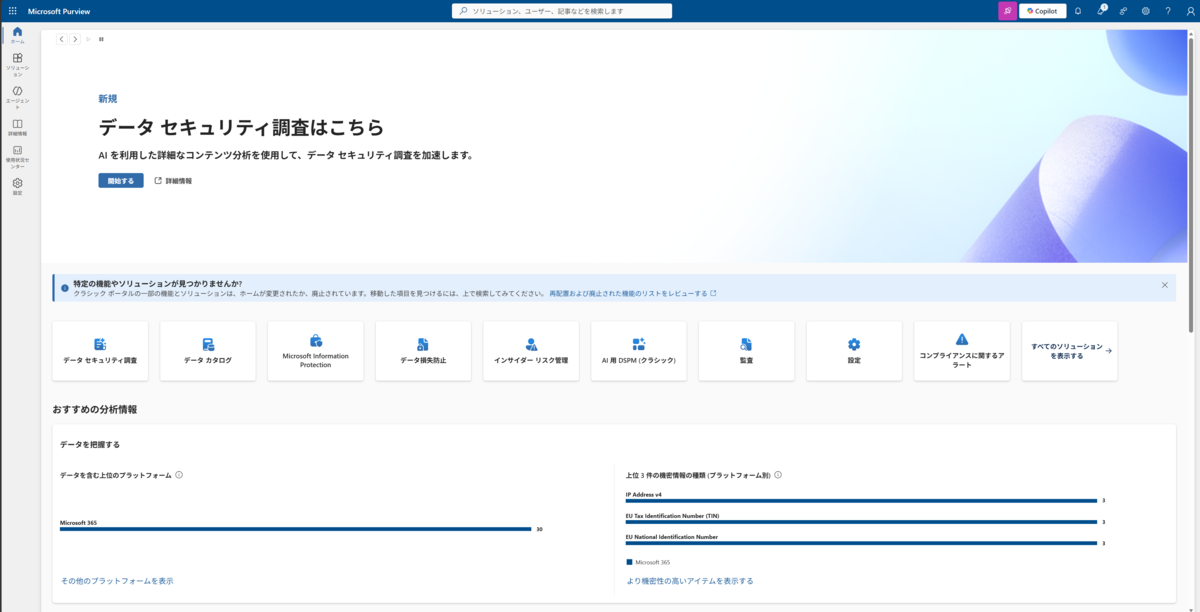This screenshot has width=1200, height=612.
Task: Open the Copilot button in header
Action: (x=1042, y=11)
